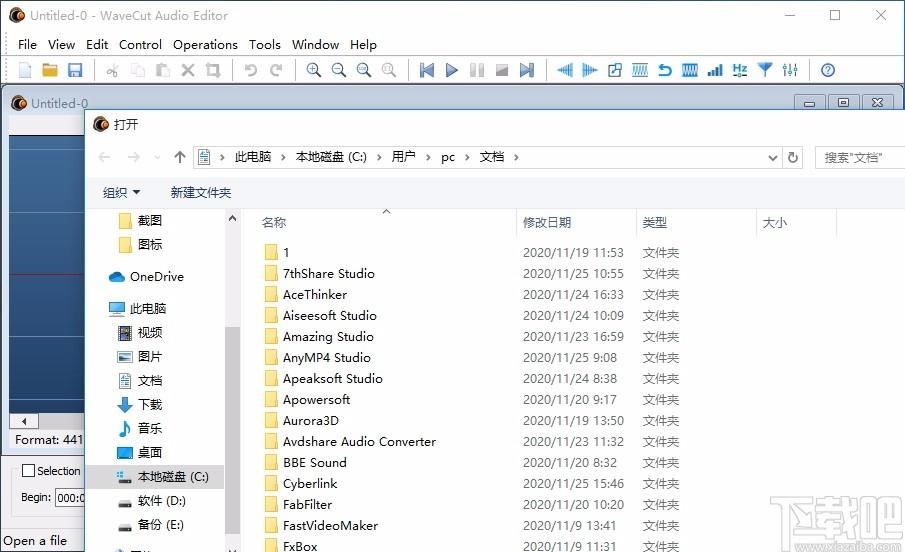The height and width of the screenshot is (552, 905).
Task: Open the Hz frequency icon
Action: pyautogui.click(x=740, y=70)
